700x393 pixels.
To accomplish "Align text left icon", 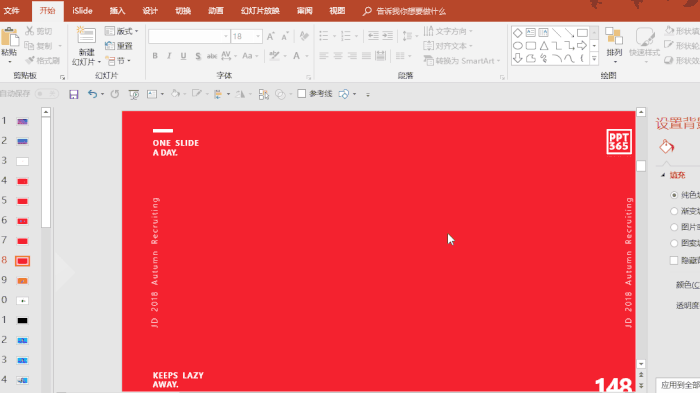I will tap(324, 56).
